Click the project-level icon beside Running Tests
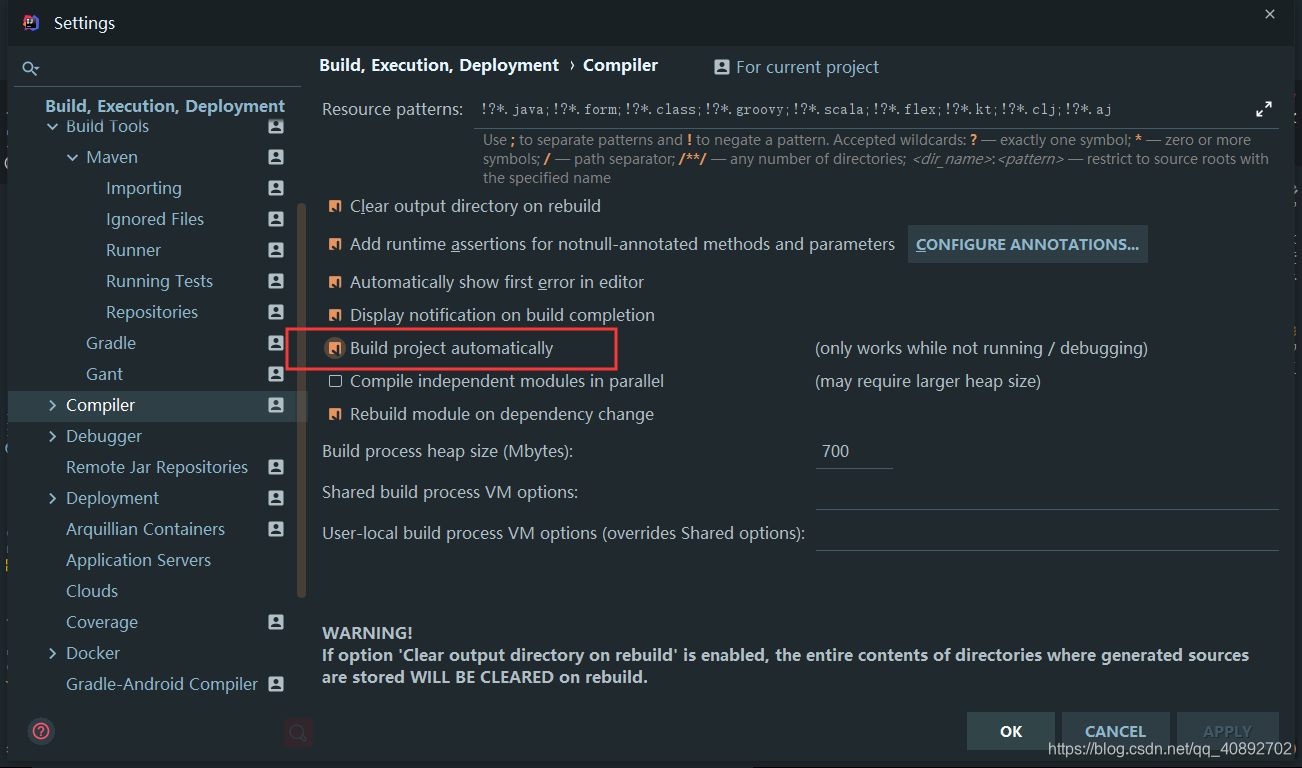Screen dimensions: 1302x768 276,281
